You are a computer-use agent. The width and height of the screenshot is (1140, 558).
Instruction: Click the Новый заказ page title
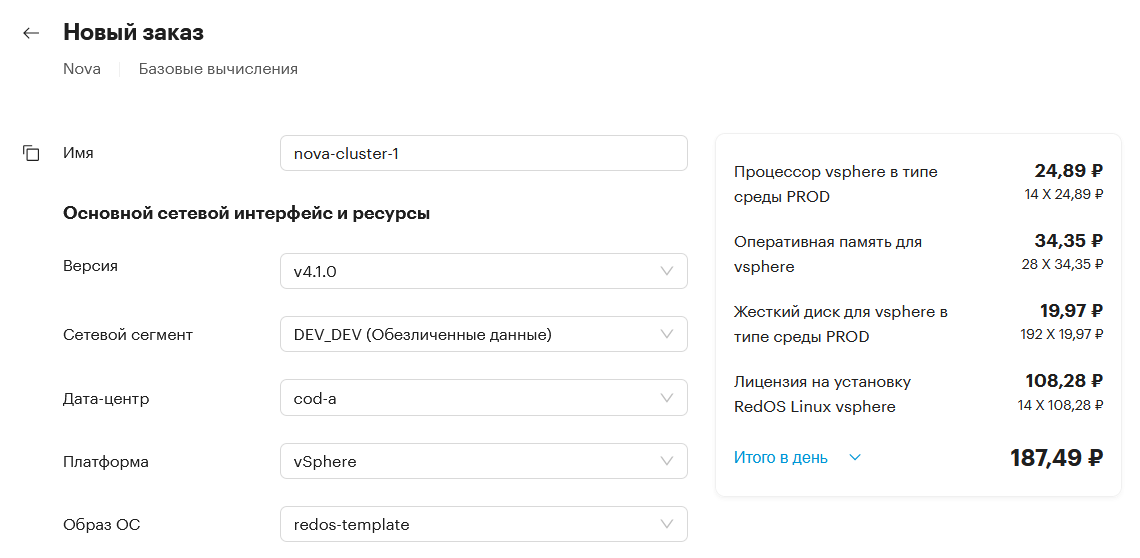tap(133, 33)
